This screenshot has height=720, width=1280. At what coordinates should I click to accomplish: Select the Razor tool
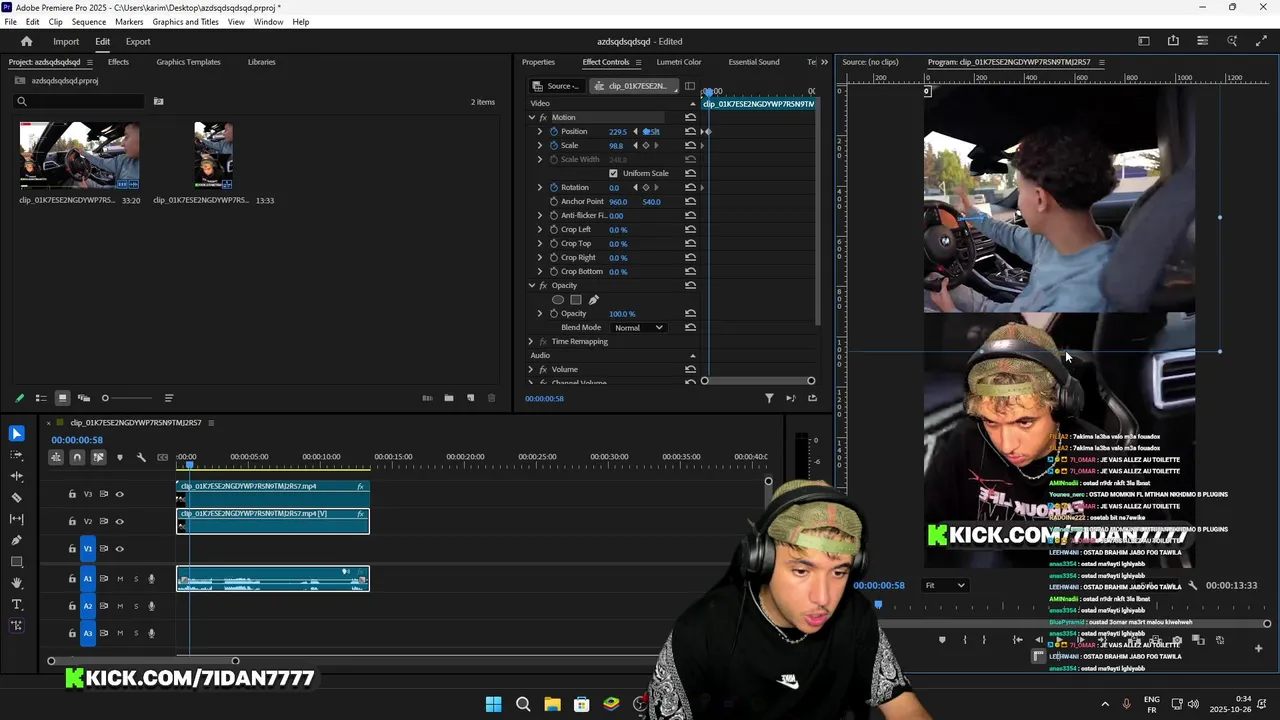[16, 497]
